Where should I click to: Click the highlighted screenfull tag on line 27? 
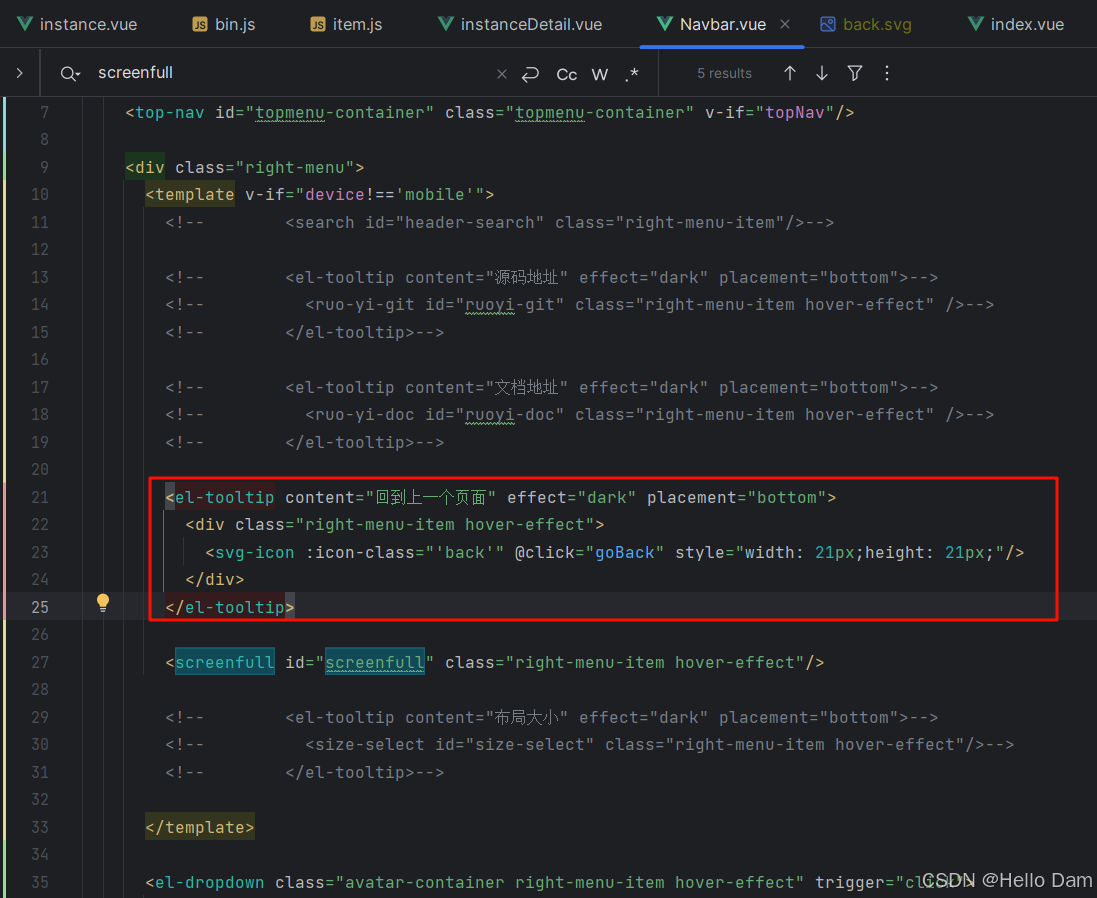[x=225, y=662]
